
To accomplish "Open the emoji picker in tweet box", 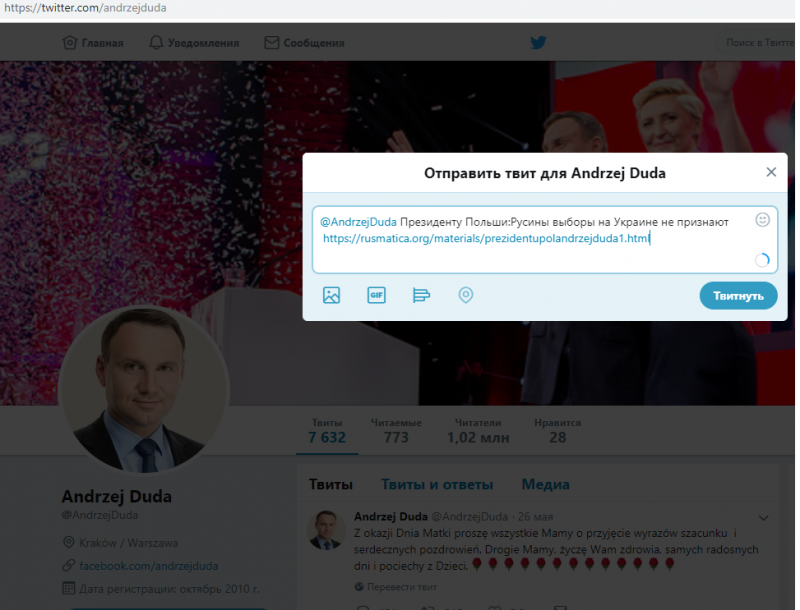I will [x=762, y=220].
